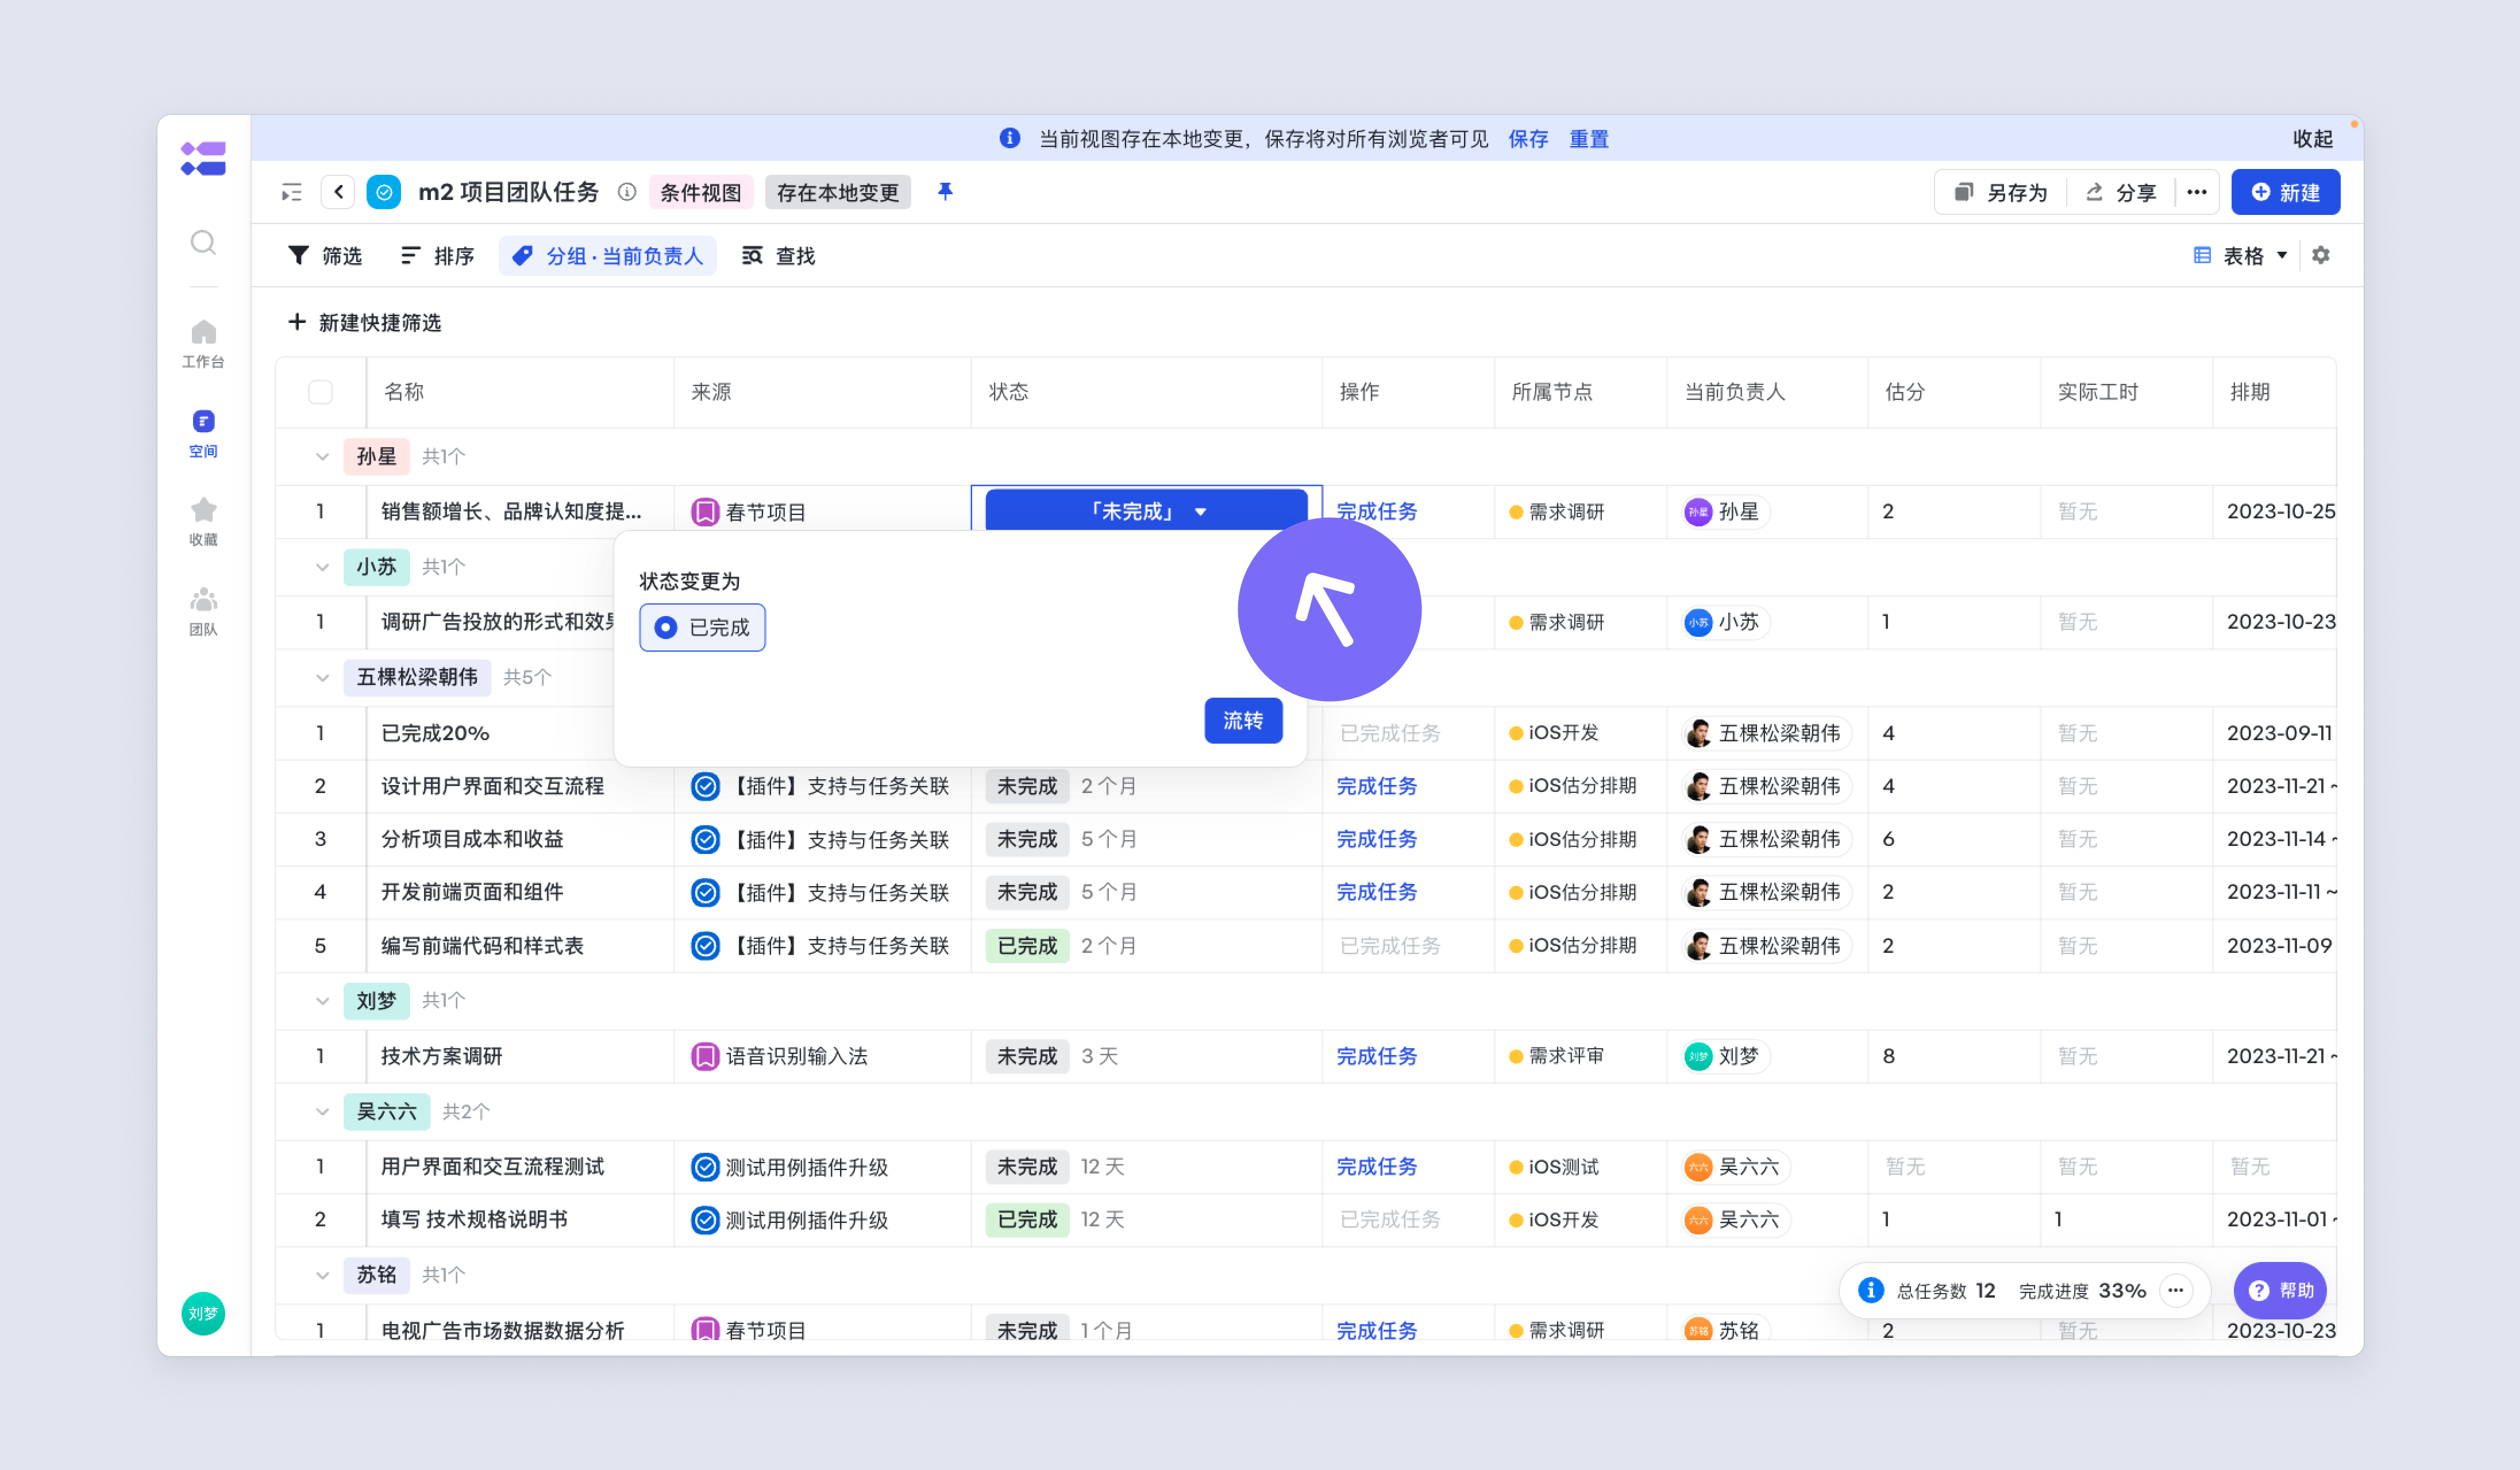The height and width of the screenshot is (1470, 2520).
Task: Click 完成任务 link for 分析项目成本和收益
Action: pos(1376,839)
